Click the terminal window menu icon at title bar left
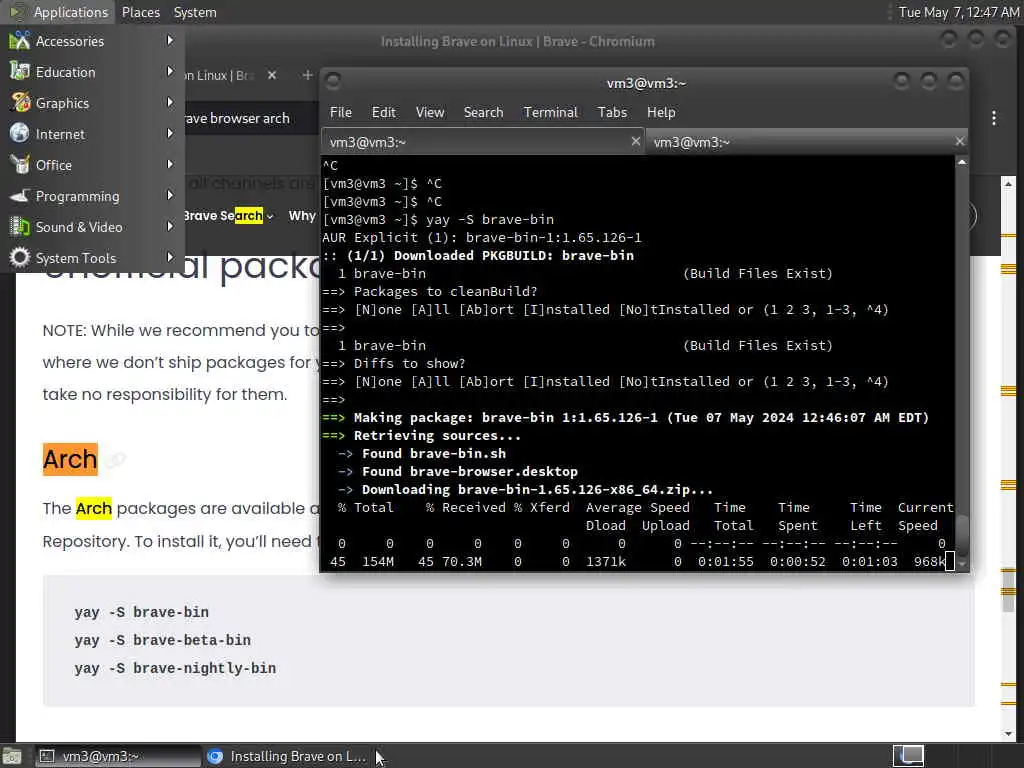 (x=333, y=82)
